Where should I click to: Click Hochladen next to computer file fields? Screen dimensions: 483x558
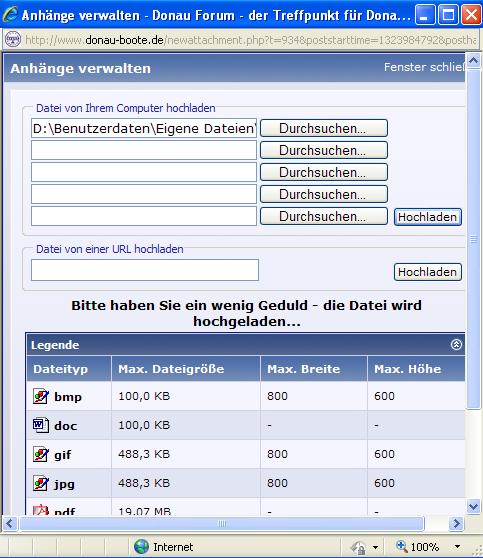coord(427,217)
